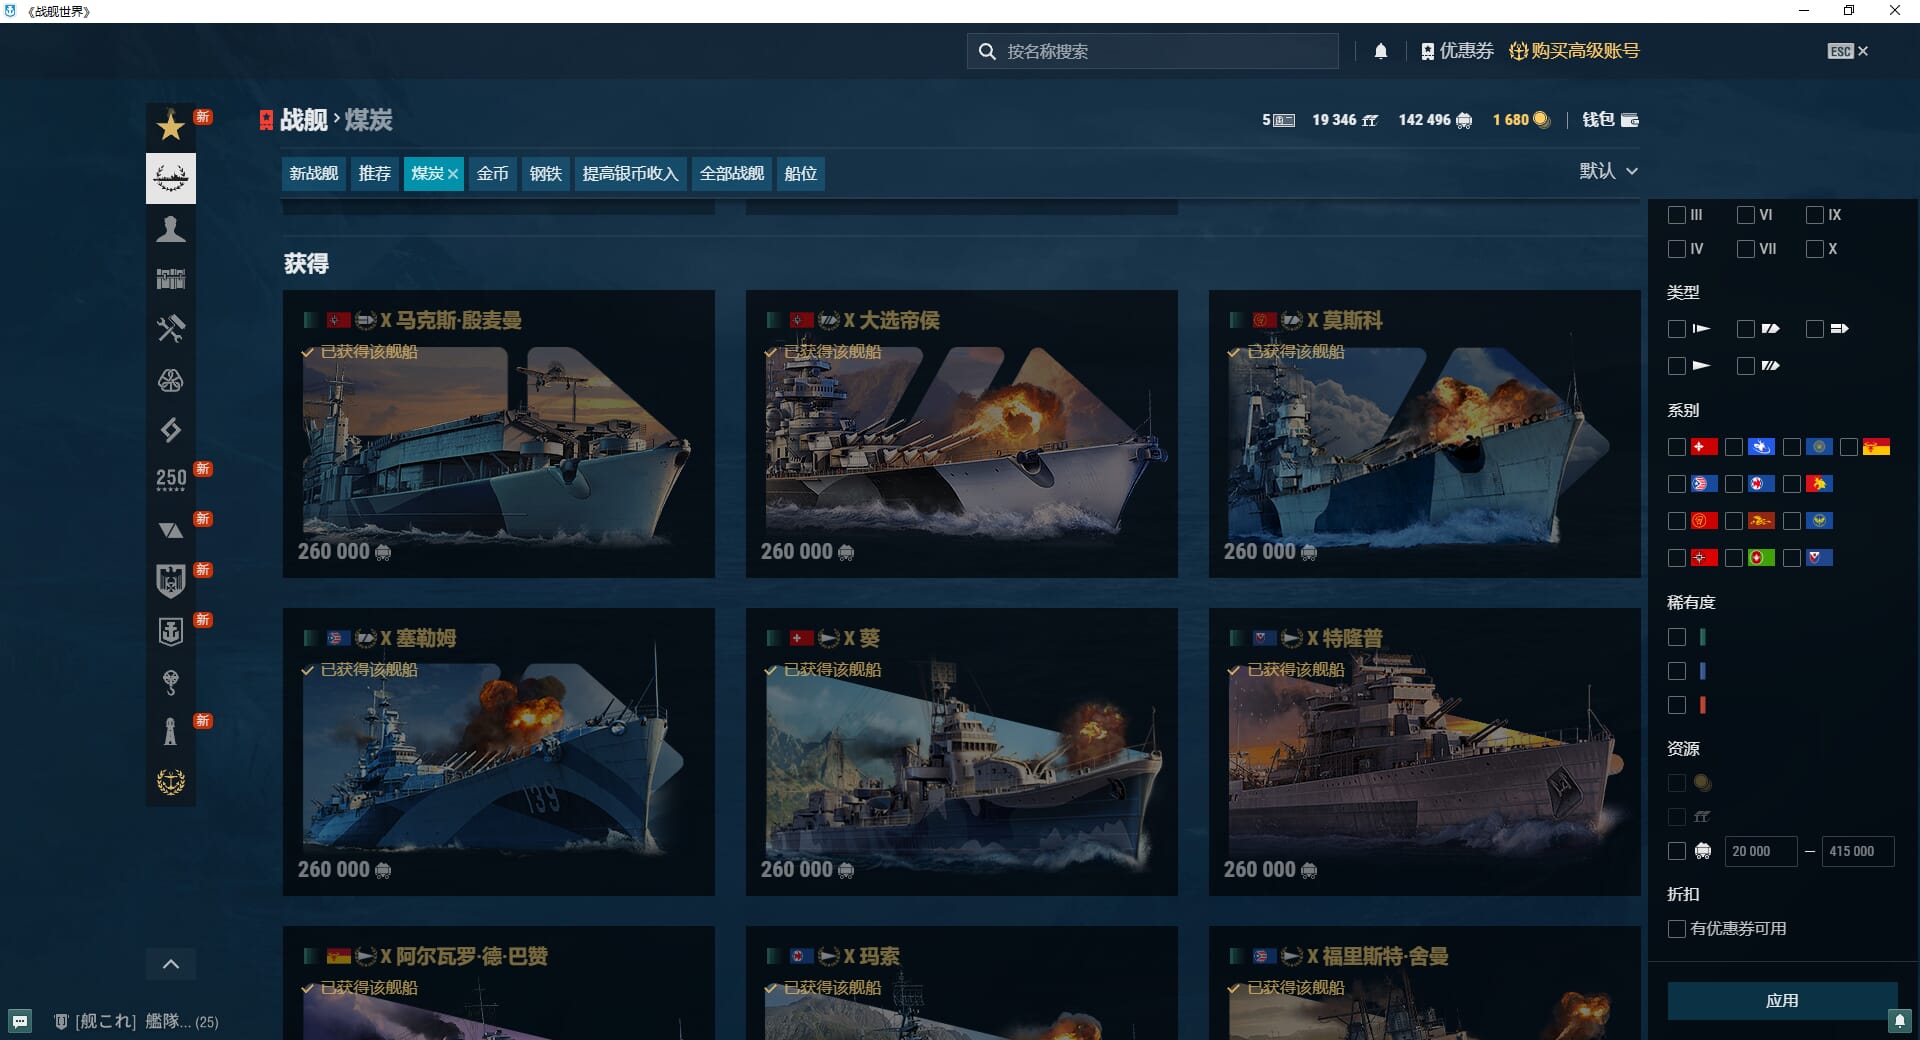This screenshot has height=1040, width=1920.
Task: Expand the 默认 sort order dropdown
Action: pyautogui.click(x=1608, y=171)
